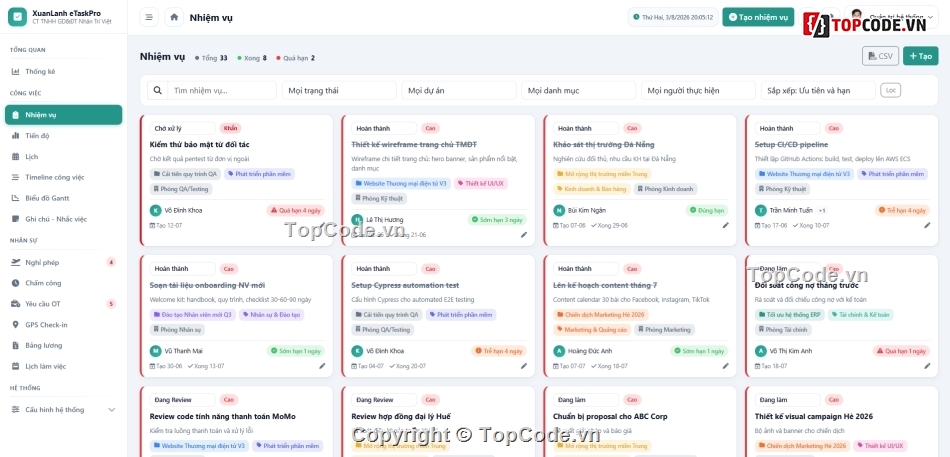Click the search magnifier icon
950x457 pixels.
point(158,90)
